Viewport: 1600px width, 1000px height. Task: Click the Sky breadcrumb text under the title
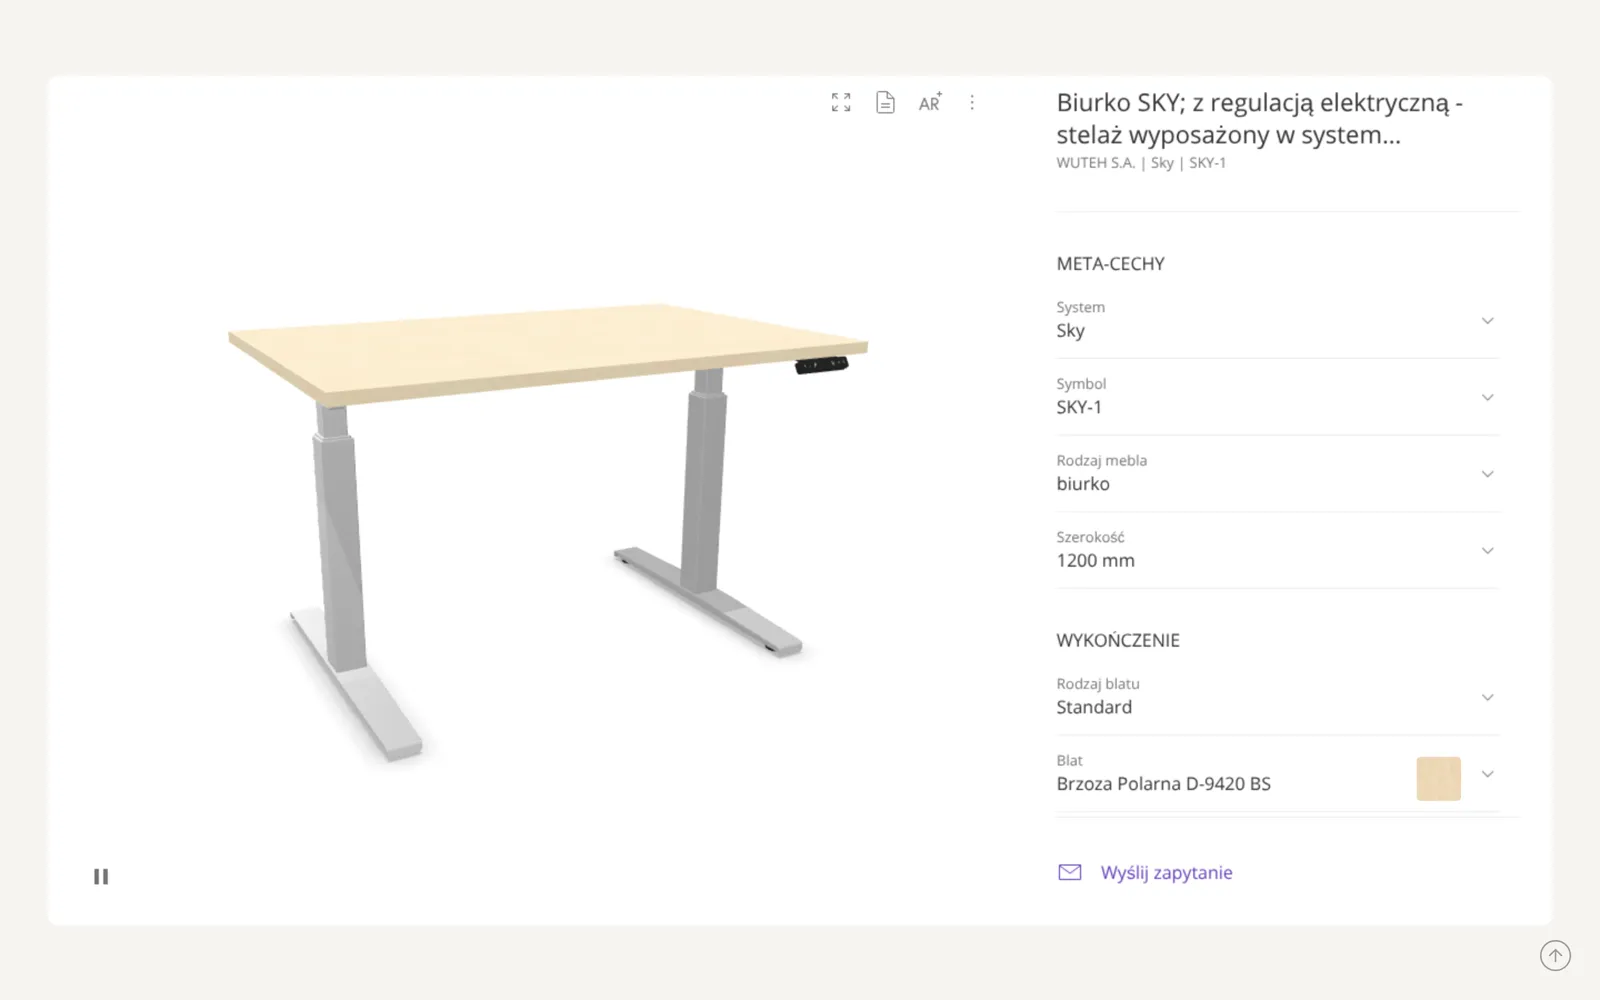click(1162, 163)
